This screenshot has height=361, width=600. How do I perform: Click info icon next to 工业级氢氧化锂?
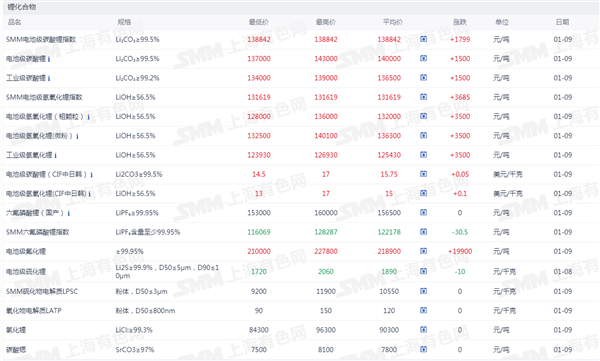[x=55, y=155]
